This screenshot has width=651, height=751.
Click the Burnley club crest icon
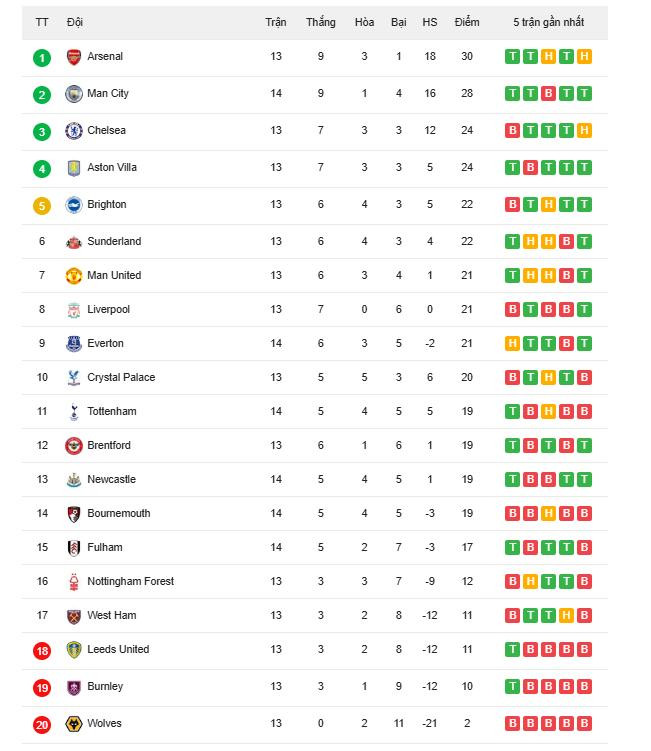(x=73, y=687)
